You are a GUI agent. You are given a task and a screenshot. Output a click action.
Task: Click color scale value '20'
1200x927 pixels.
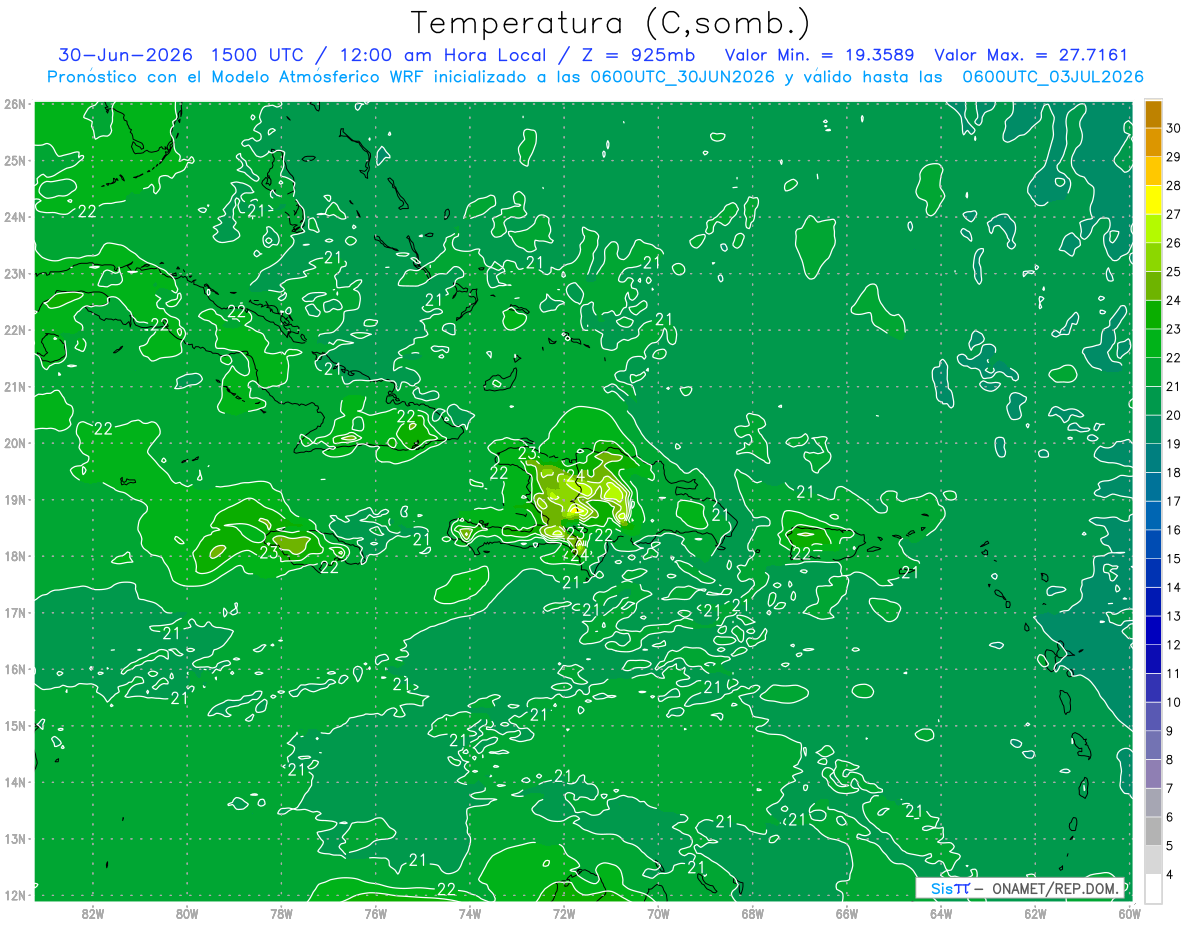point(1173,415)
